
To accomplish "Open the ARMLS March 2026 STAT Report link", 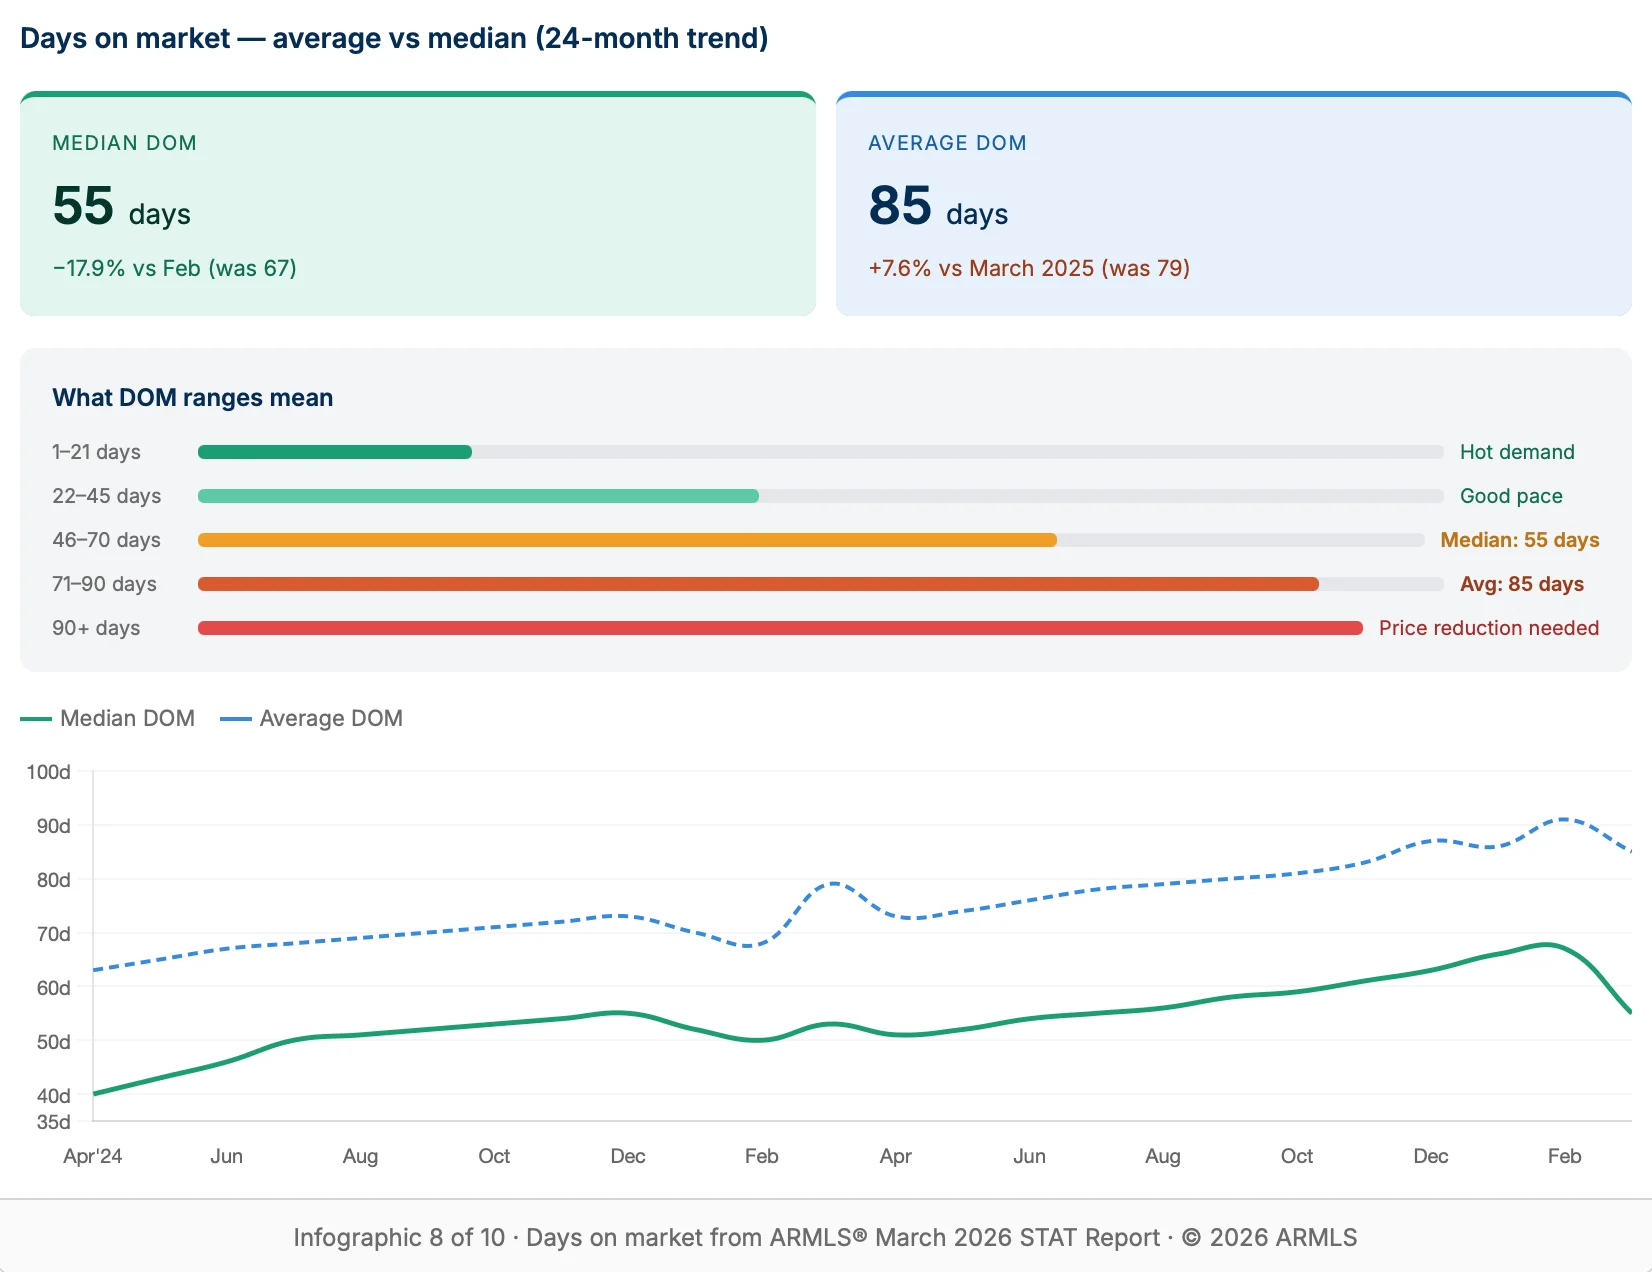I will click(x=966, y=1238).
